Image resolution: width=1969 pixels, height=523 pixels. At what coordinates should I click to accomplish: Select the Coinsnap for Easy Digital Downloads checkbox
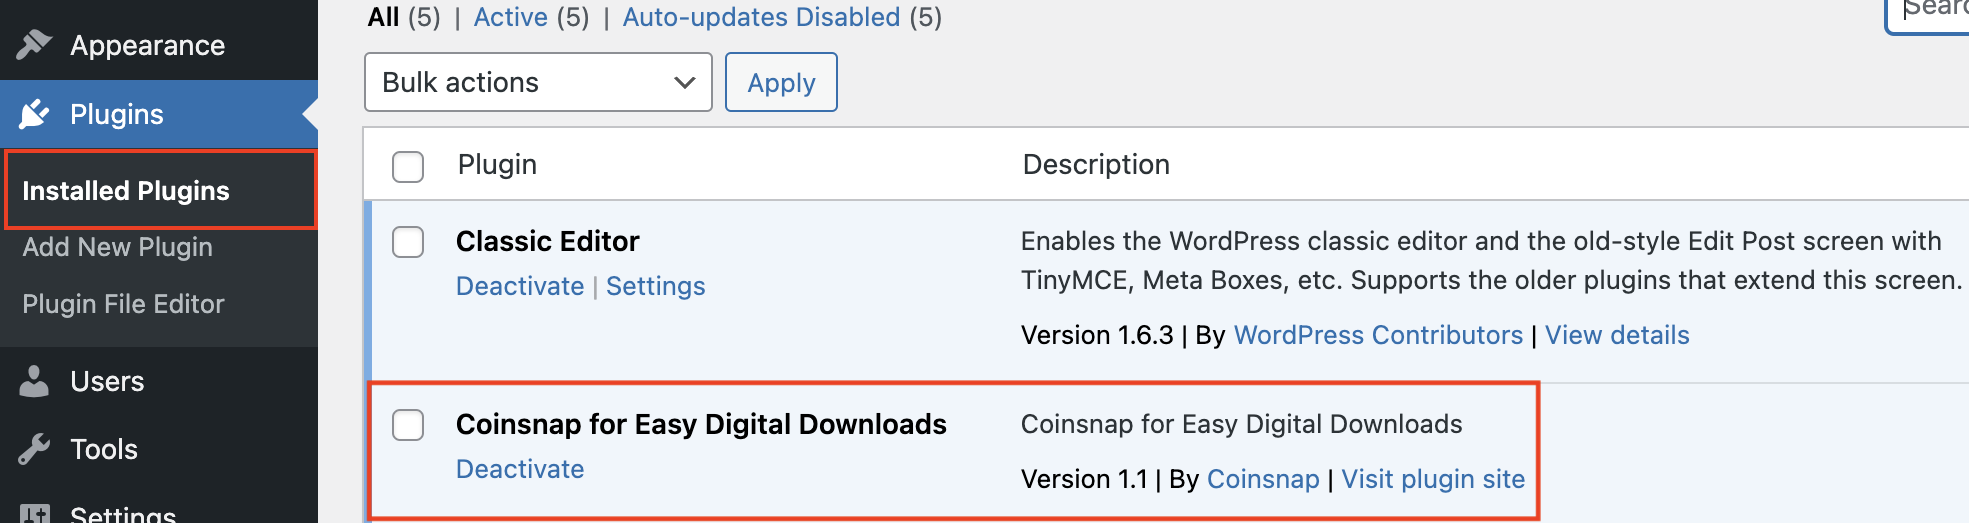point(408,425)
